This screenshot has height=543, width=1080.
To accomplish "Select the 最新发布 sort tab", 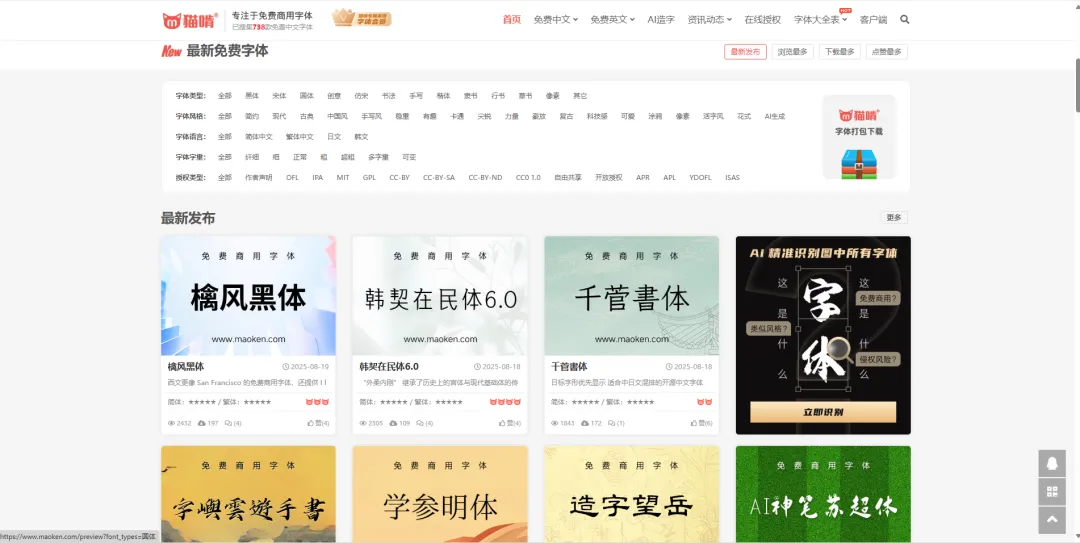I will (745, 52).
